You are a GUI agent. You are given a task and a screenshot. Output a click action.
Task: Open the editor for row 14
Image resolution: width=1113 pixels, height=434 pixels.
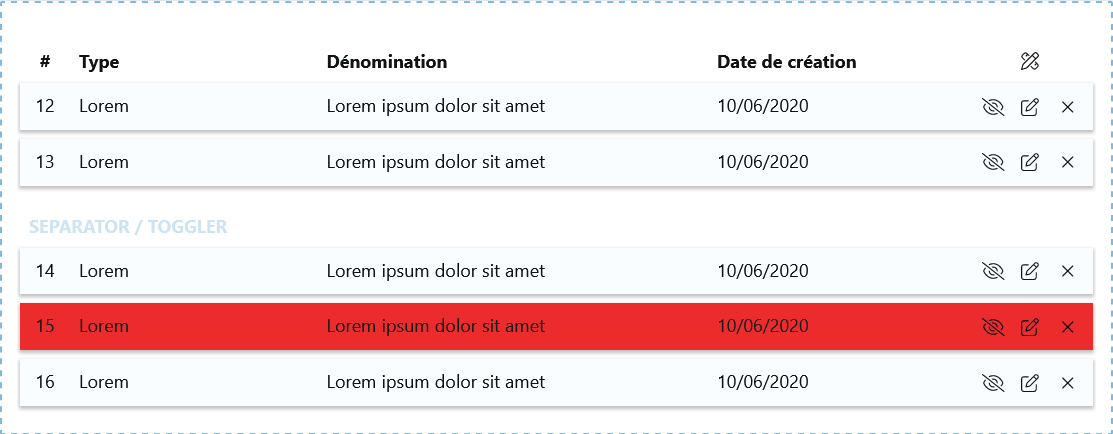[x=1029, y=271]
